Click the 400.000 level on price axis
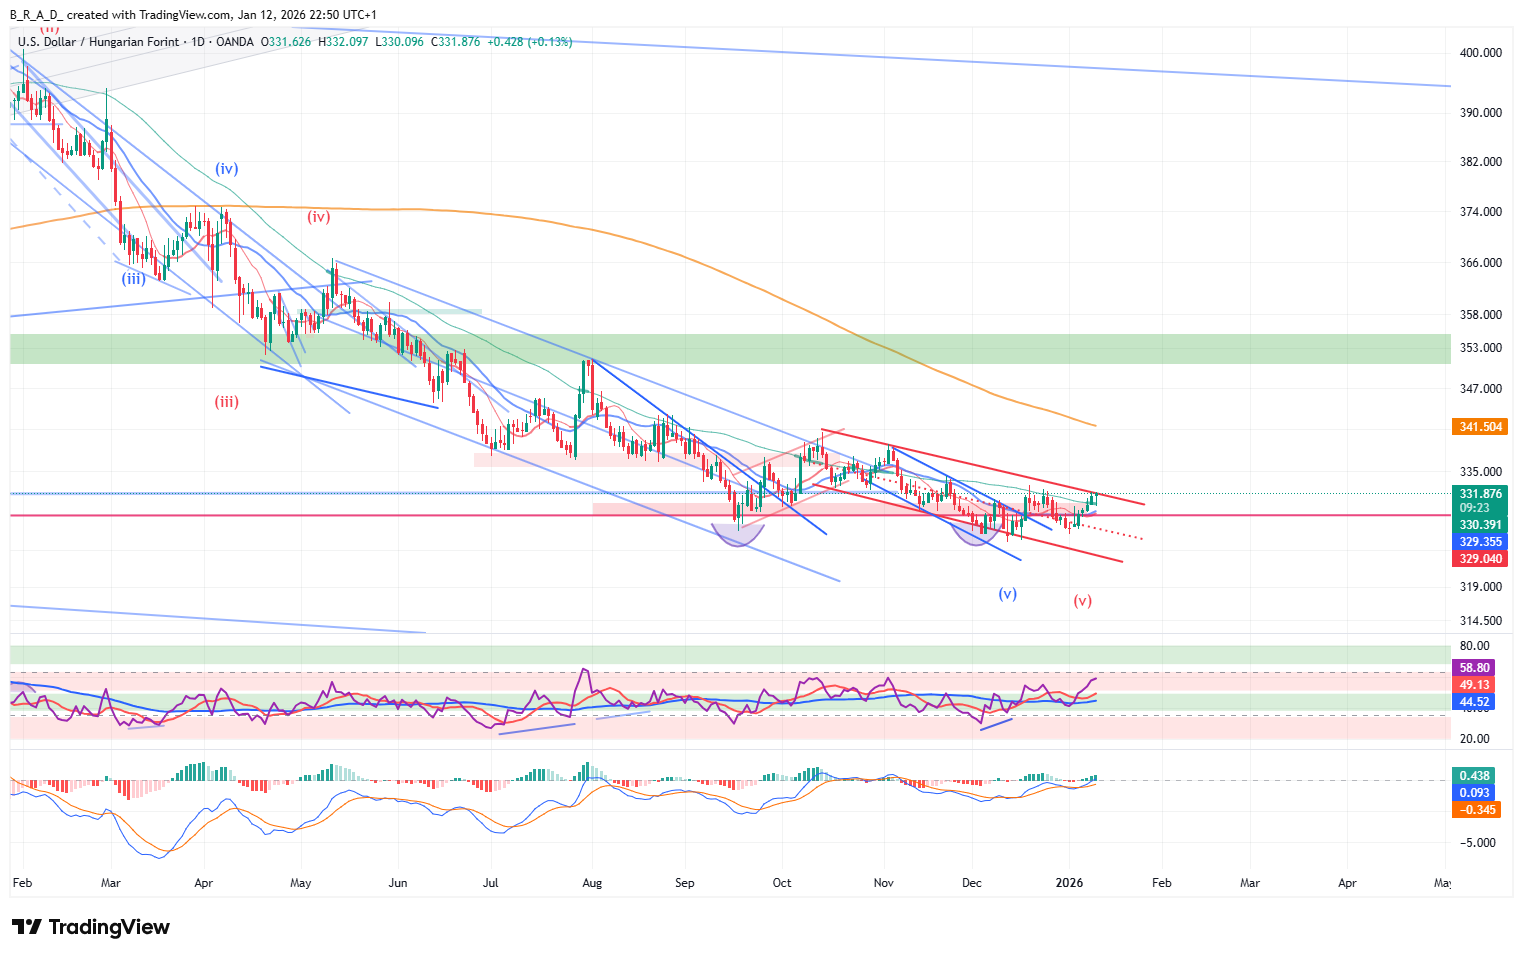This screenshot has width=1523, height=957. pos(1480,53)
